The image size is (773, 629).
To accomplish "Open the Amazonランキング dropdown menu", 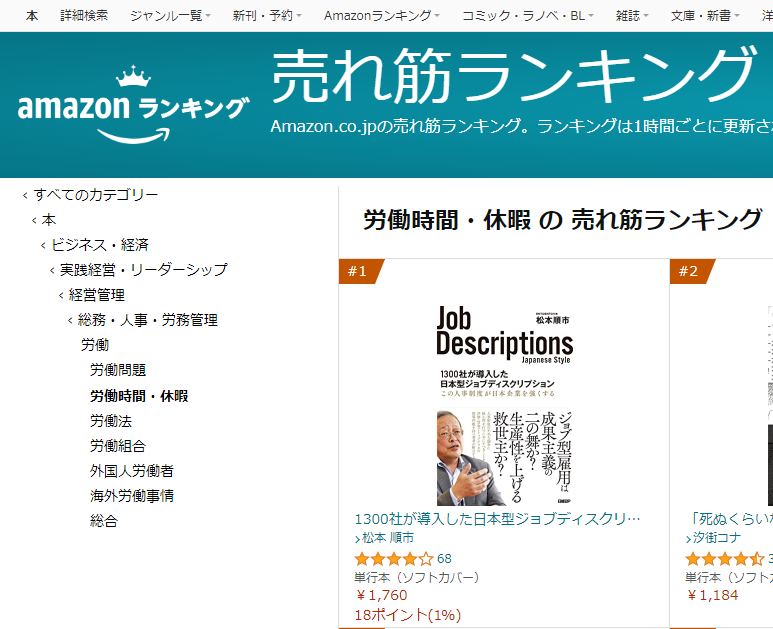I will (x=382, y=16).
